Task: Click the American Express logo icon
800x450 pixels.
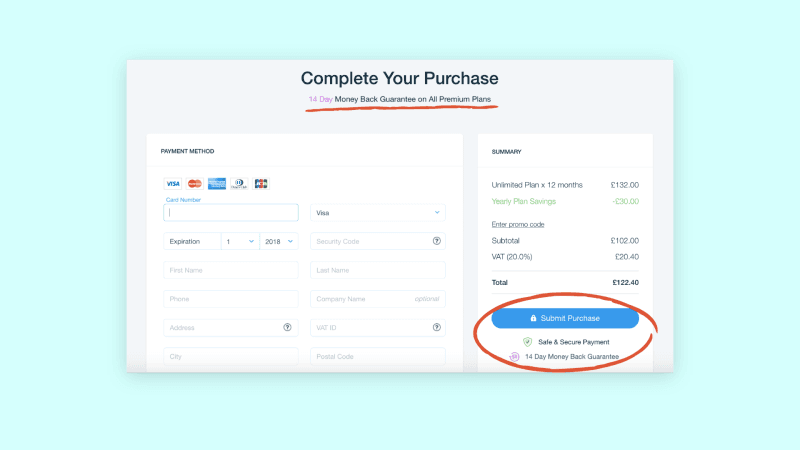Action: (217, 184)
